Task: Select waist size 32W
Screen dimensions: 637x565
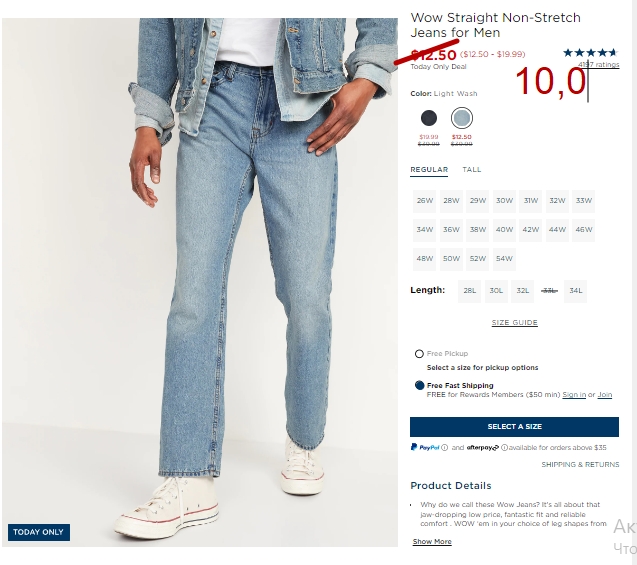Action: click(557, 201)
